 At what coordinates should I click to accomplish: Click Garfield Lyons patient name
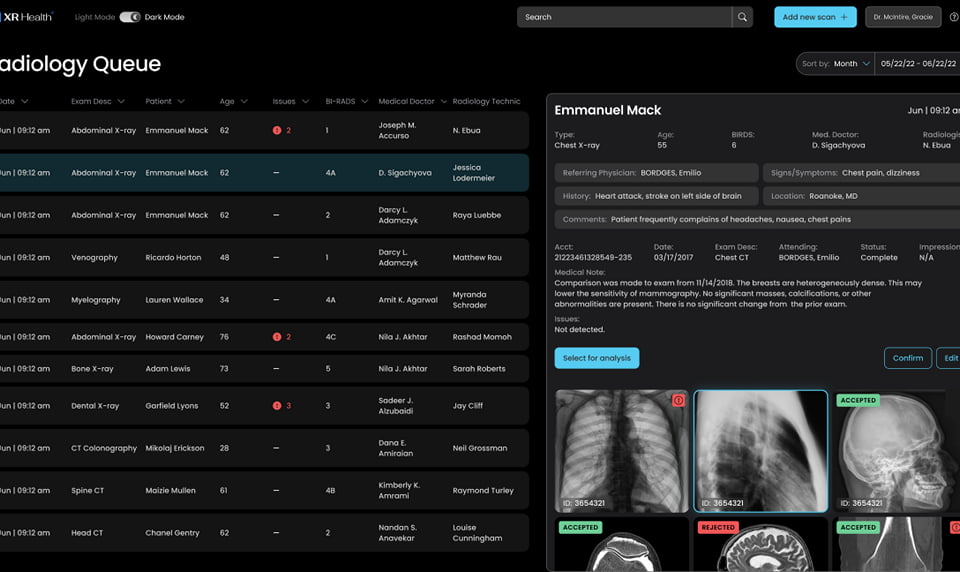[x=171, y=405]
